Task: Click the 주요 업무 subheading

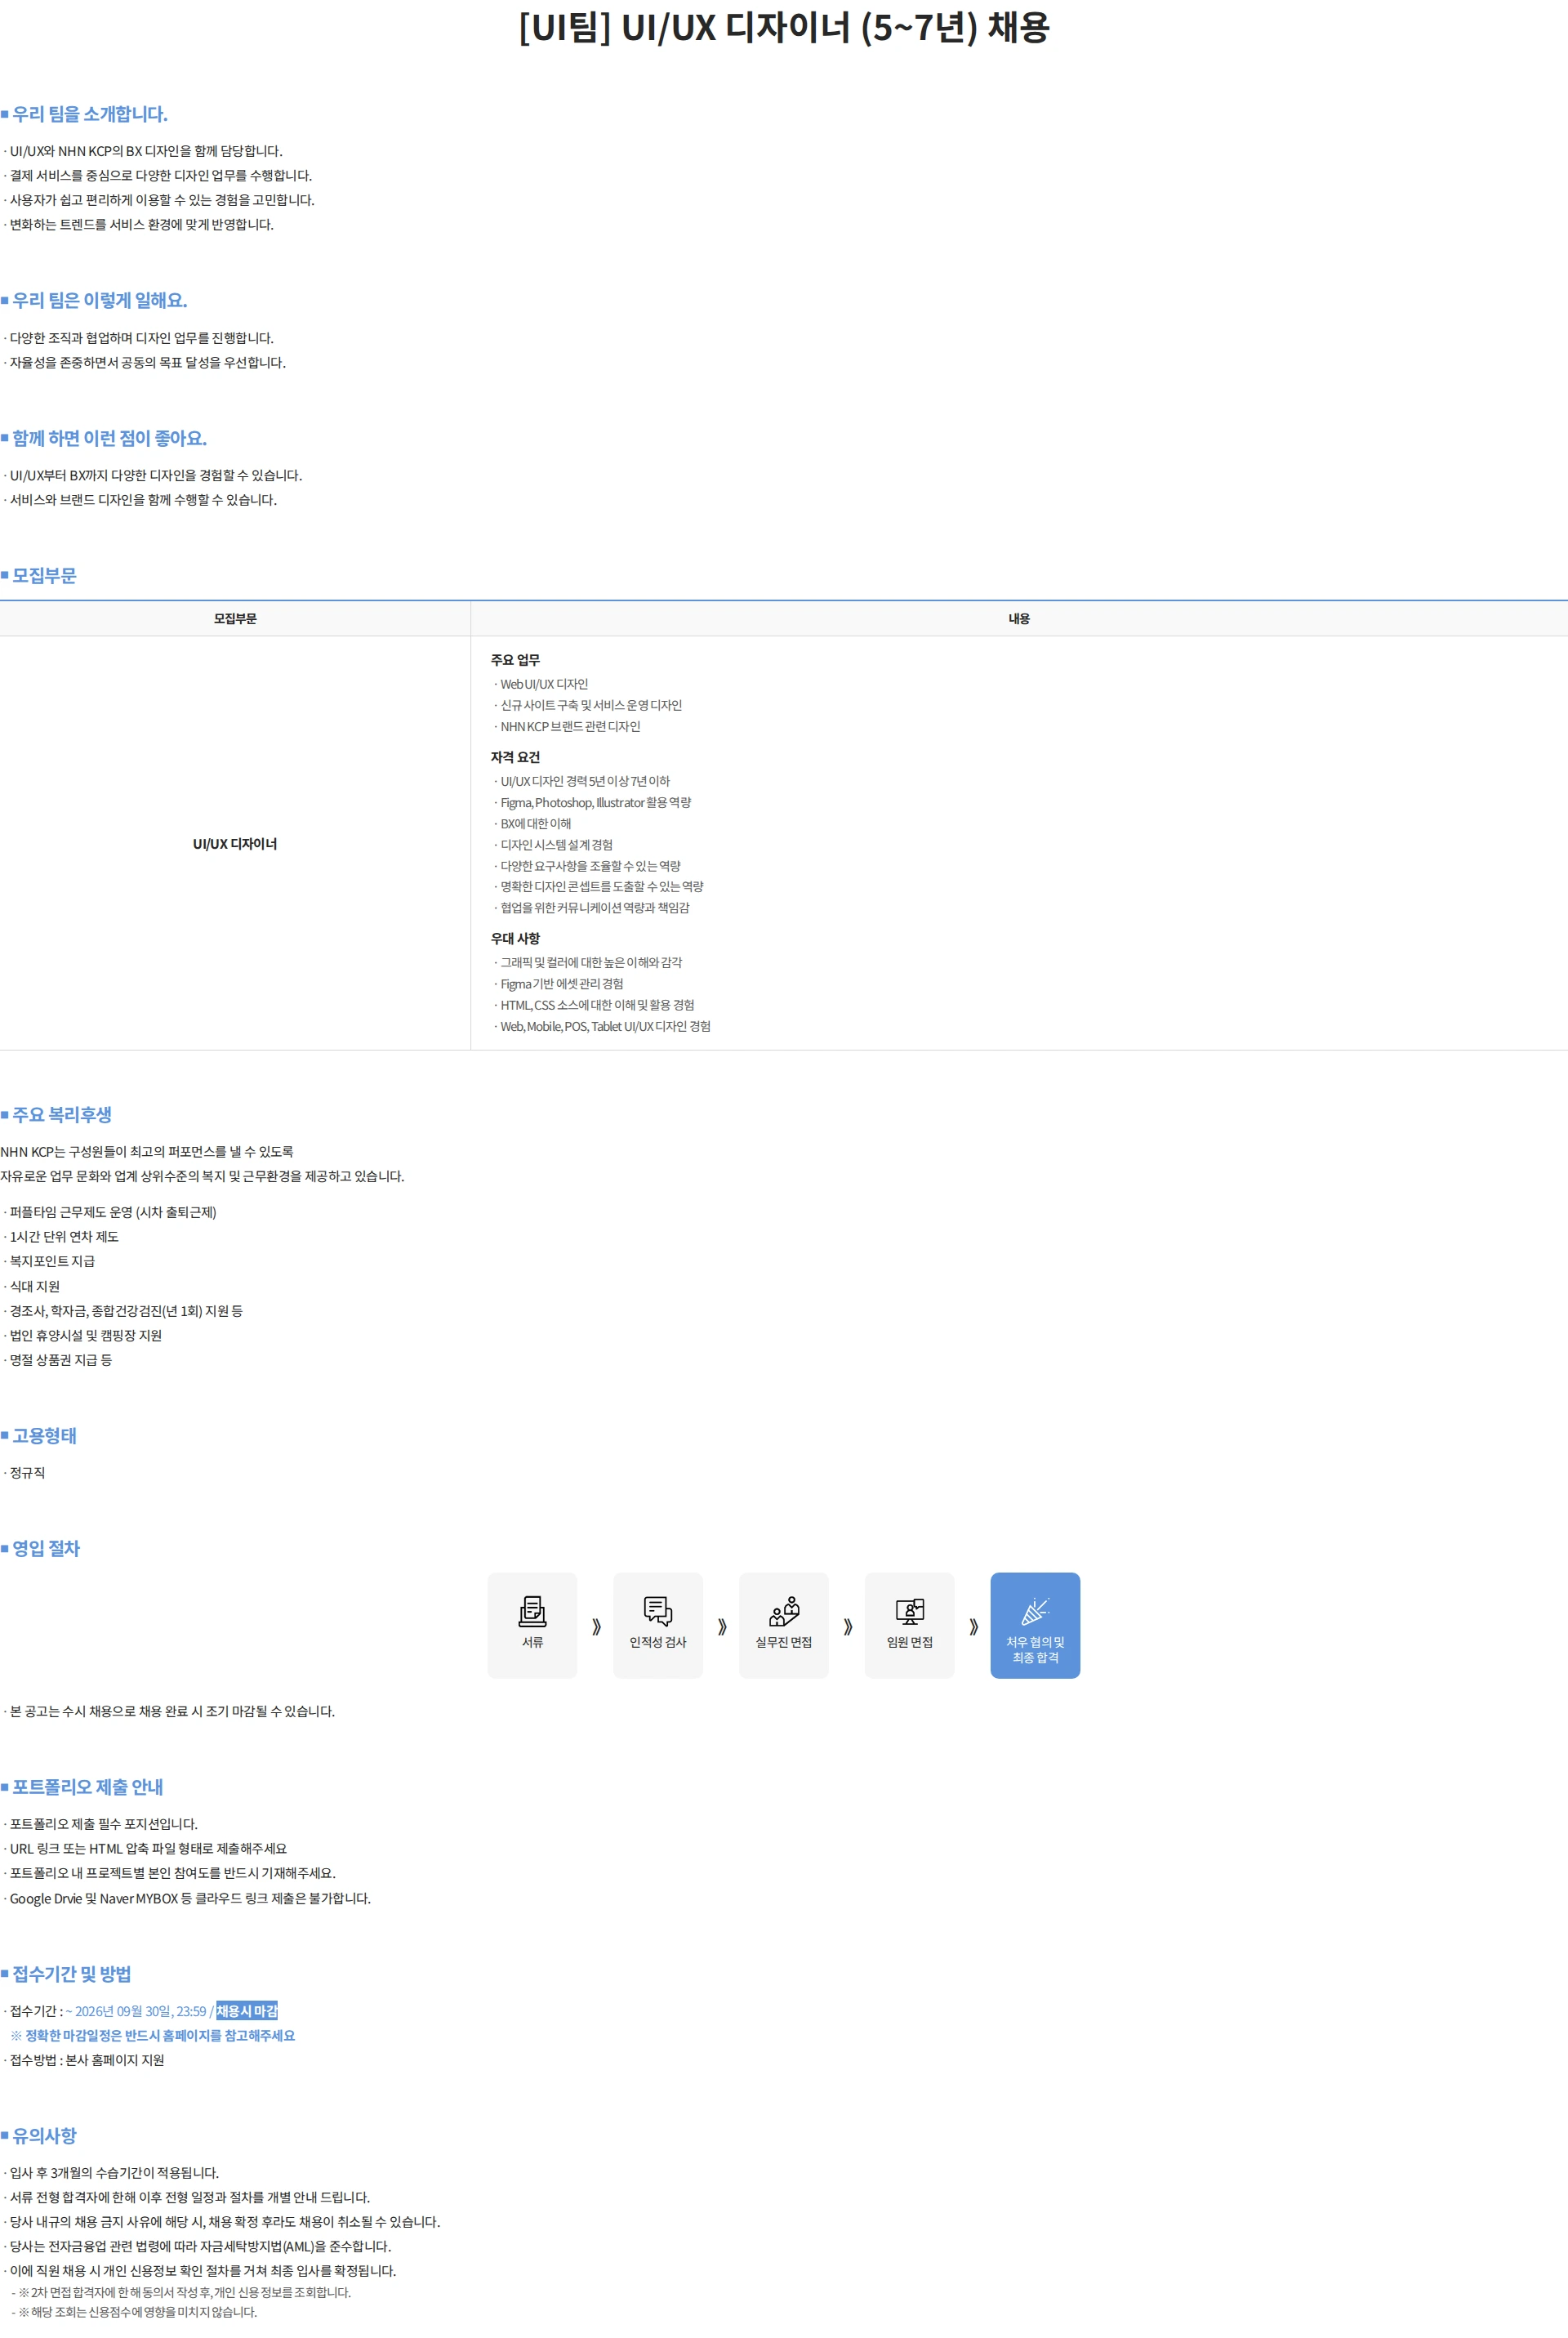Action: click(515, 660)
